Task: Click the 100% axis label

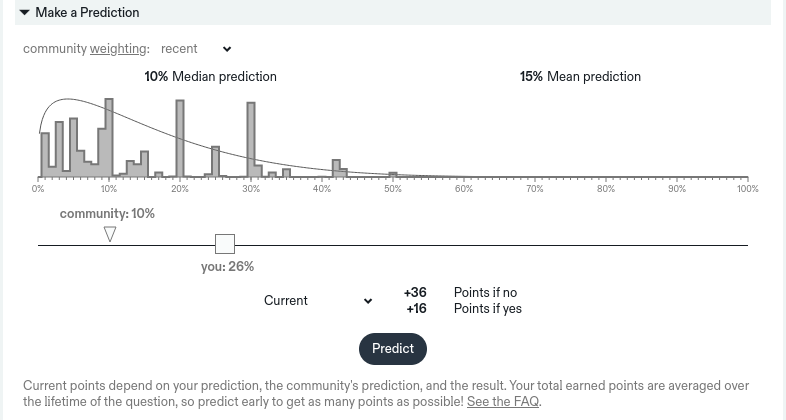Action: pyautogui.click(x=747, y=189)
